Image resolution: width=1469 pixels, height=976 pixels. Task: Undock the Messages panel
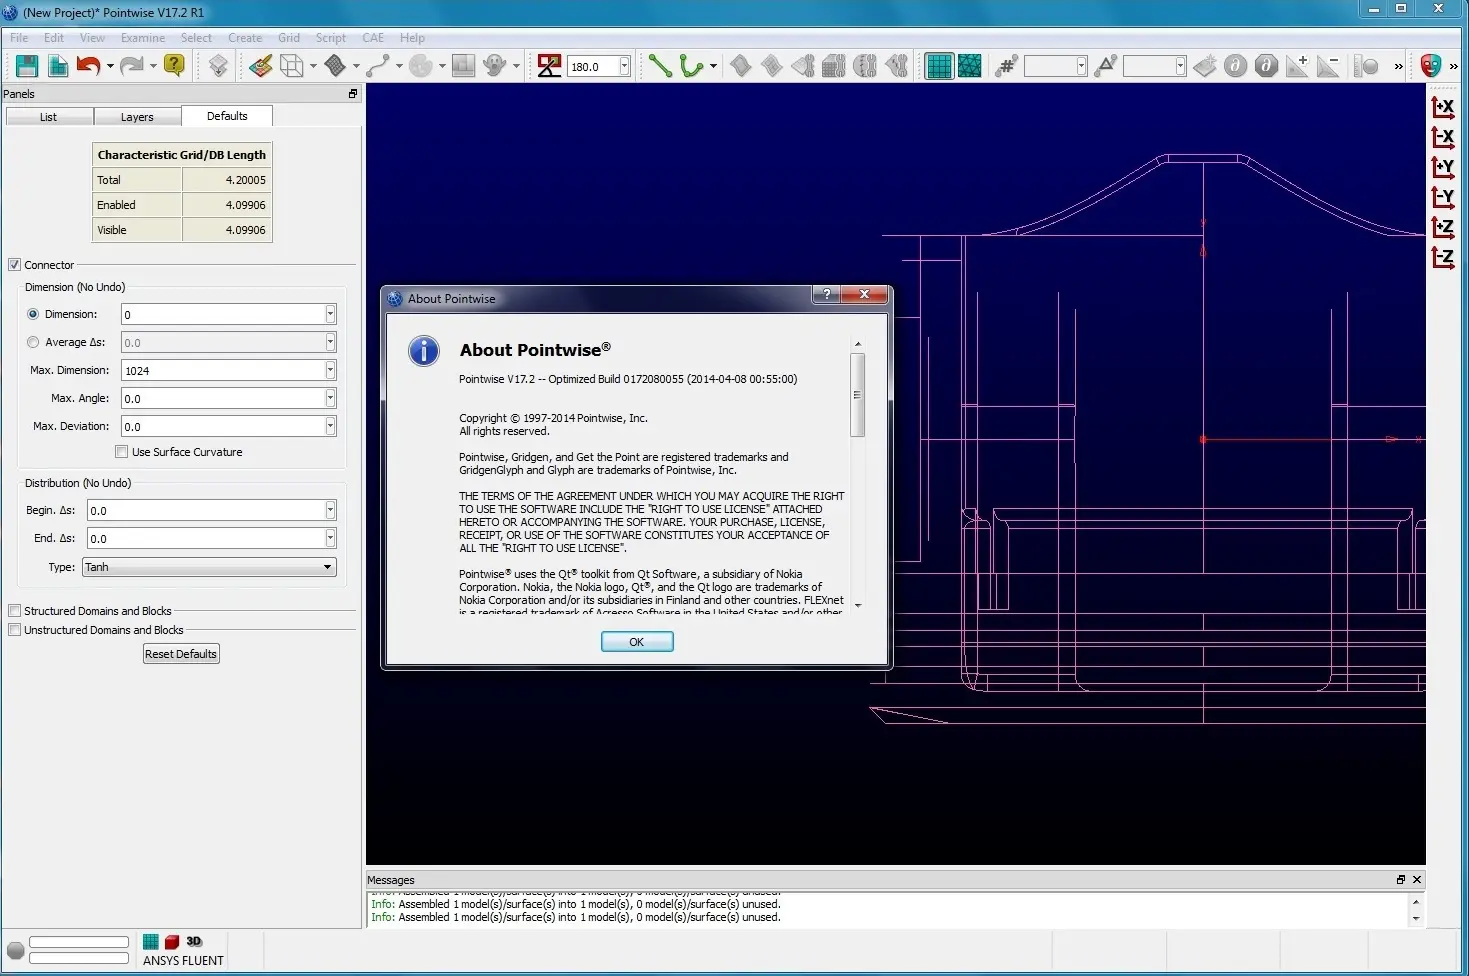pos(1401,880)
